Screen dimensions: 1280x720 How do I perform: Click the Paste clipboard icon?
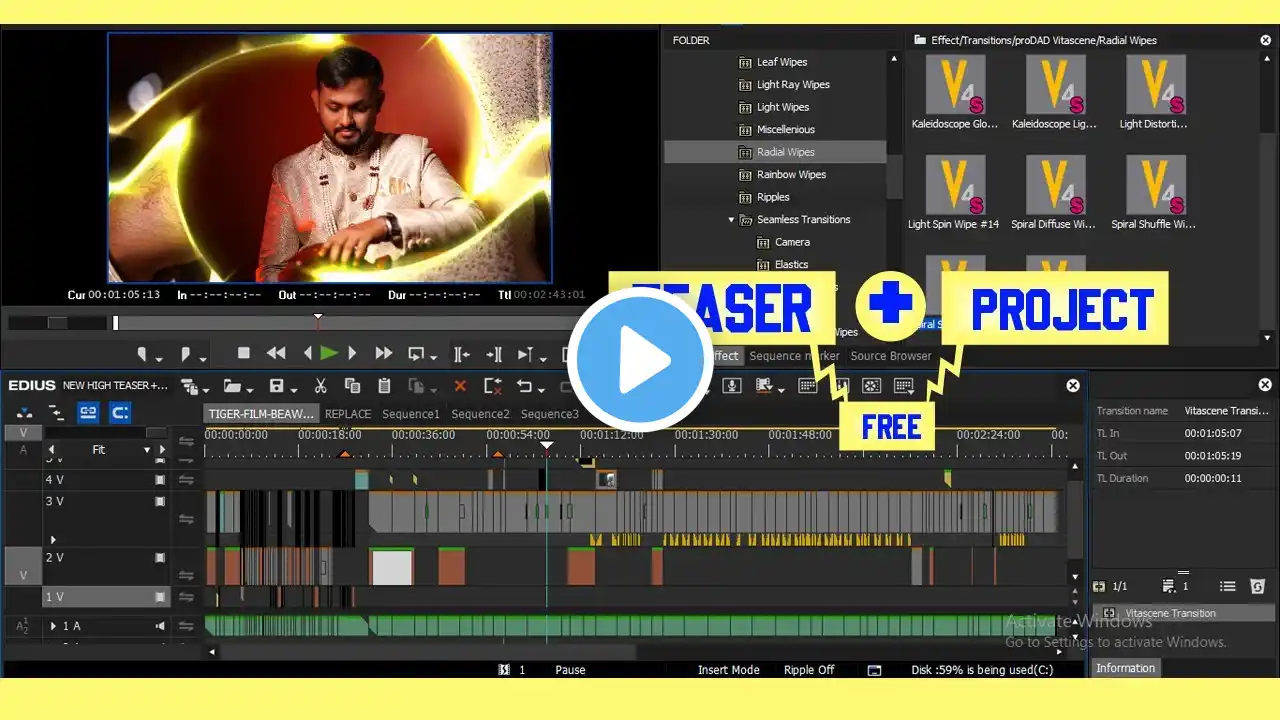click(384, 386)
